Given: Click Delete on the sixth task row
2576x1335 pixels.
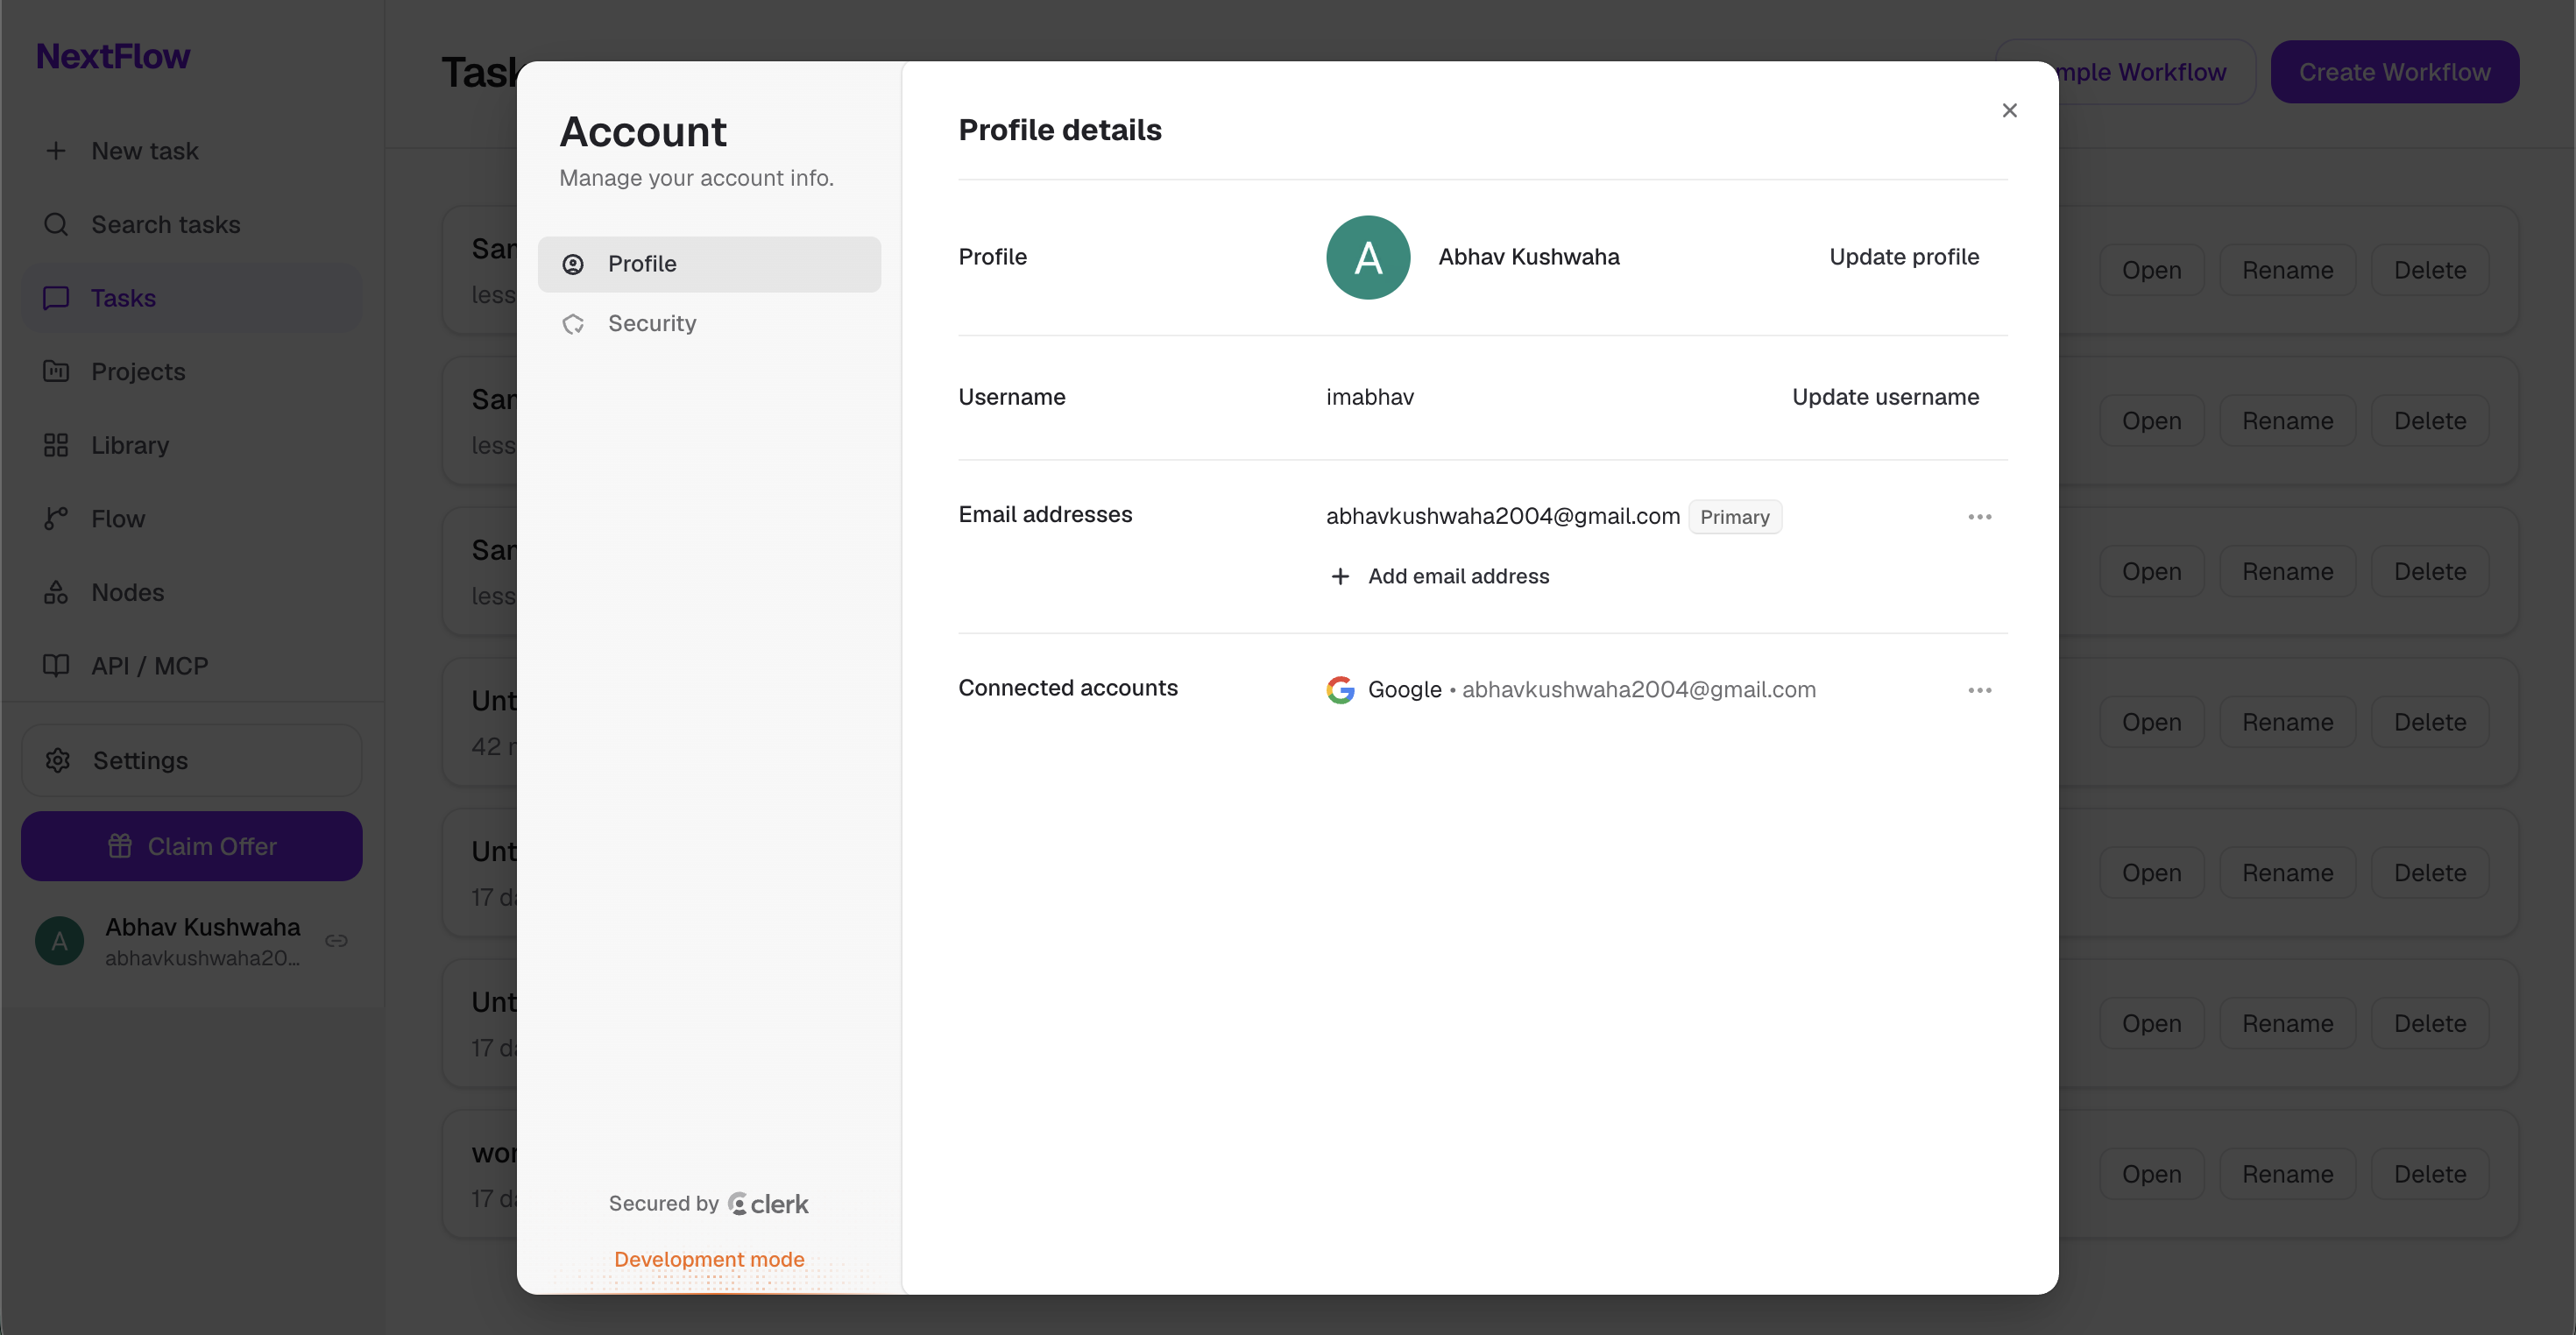Looking at the screenshot, I should pyautogui.click(x=2429, y=1024).
